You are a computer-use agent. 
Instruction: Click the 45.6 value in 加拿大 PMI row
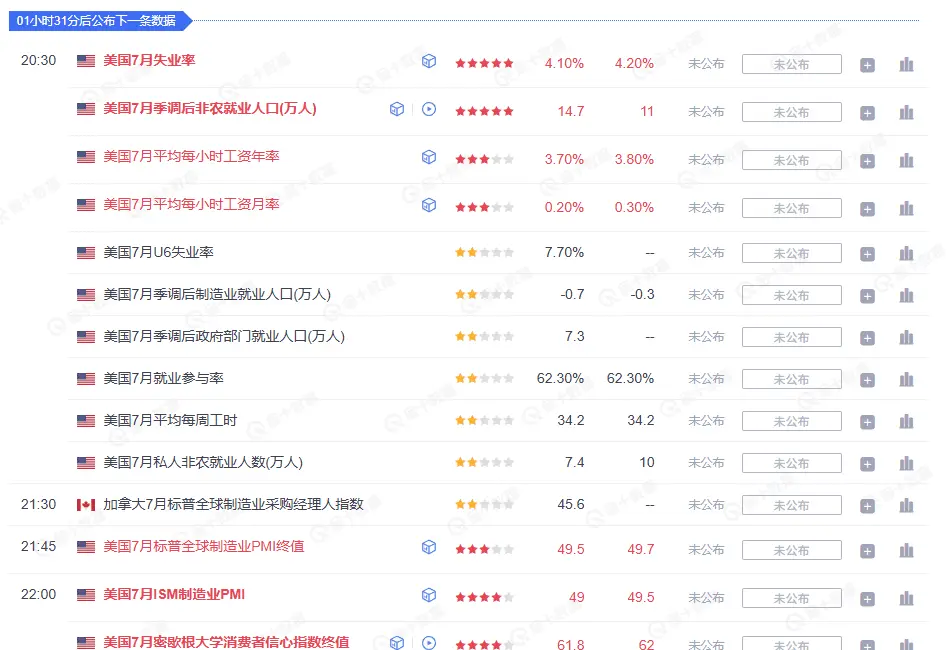[x=571, y=504]
